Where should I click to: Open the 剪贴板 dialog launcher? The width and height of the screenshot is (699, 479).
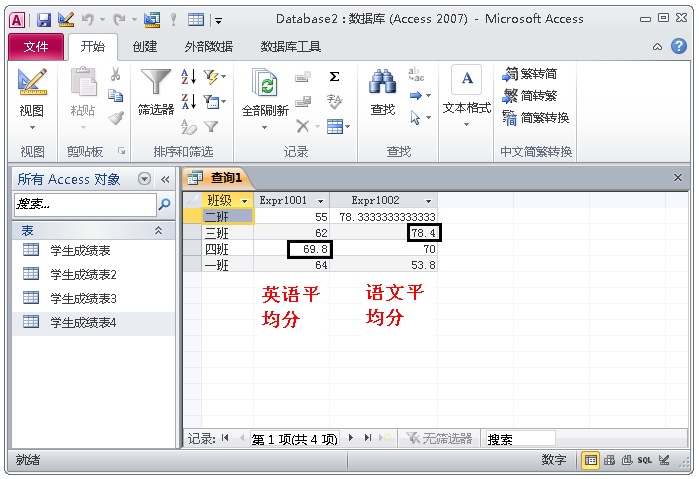(x=122, y=151)
